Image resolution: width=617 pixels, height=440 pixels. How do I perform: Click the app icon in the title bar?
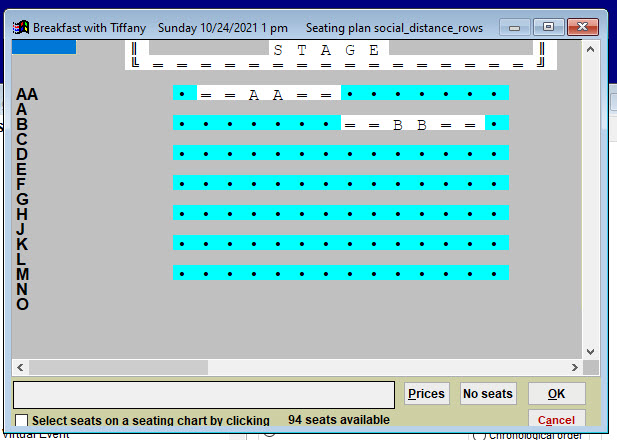pos(21,28)
